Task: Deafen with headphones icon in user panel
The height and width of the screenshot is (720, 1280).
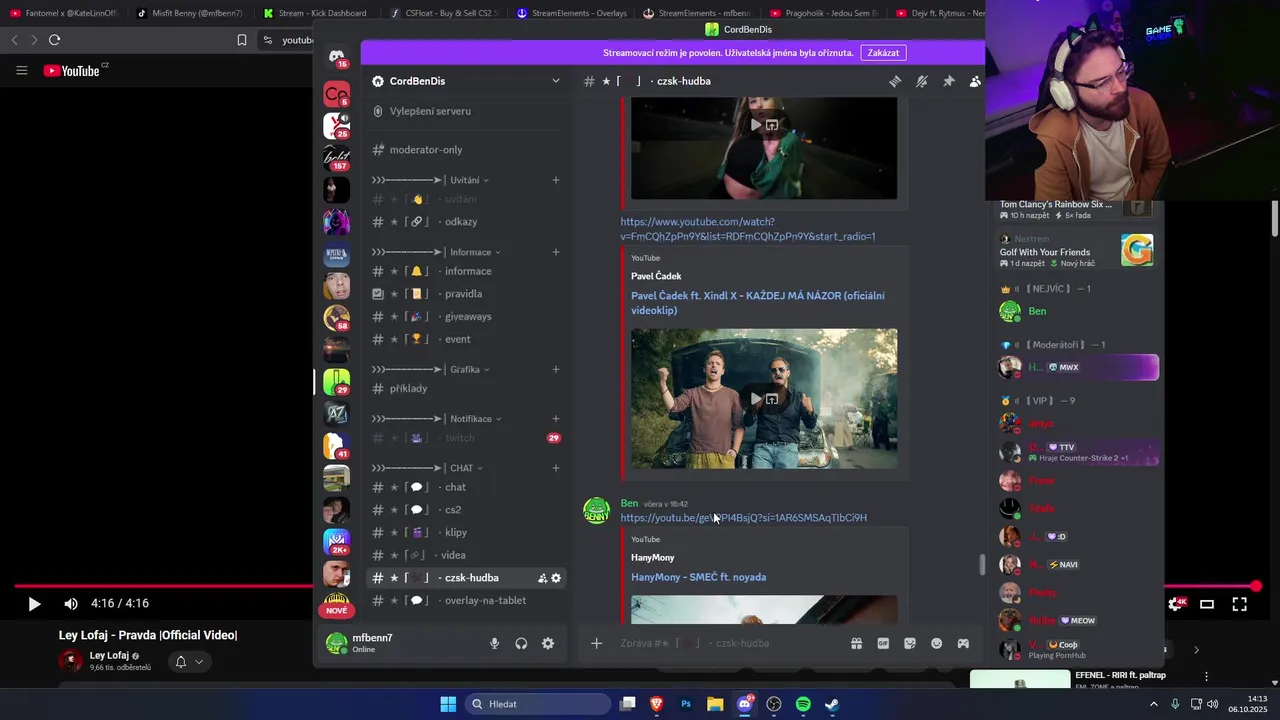Action: click(521, 644)
